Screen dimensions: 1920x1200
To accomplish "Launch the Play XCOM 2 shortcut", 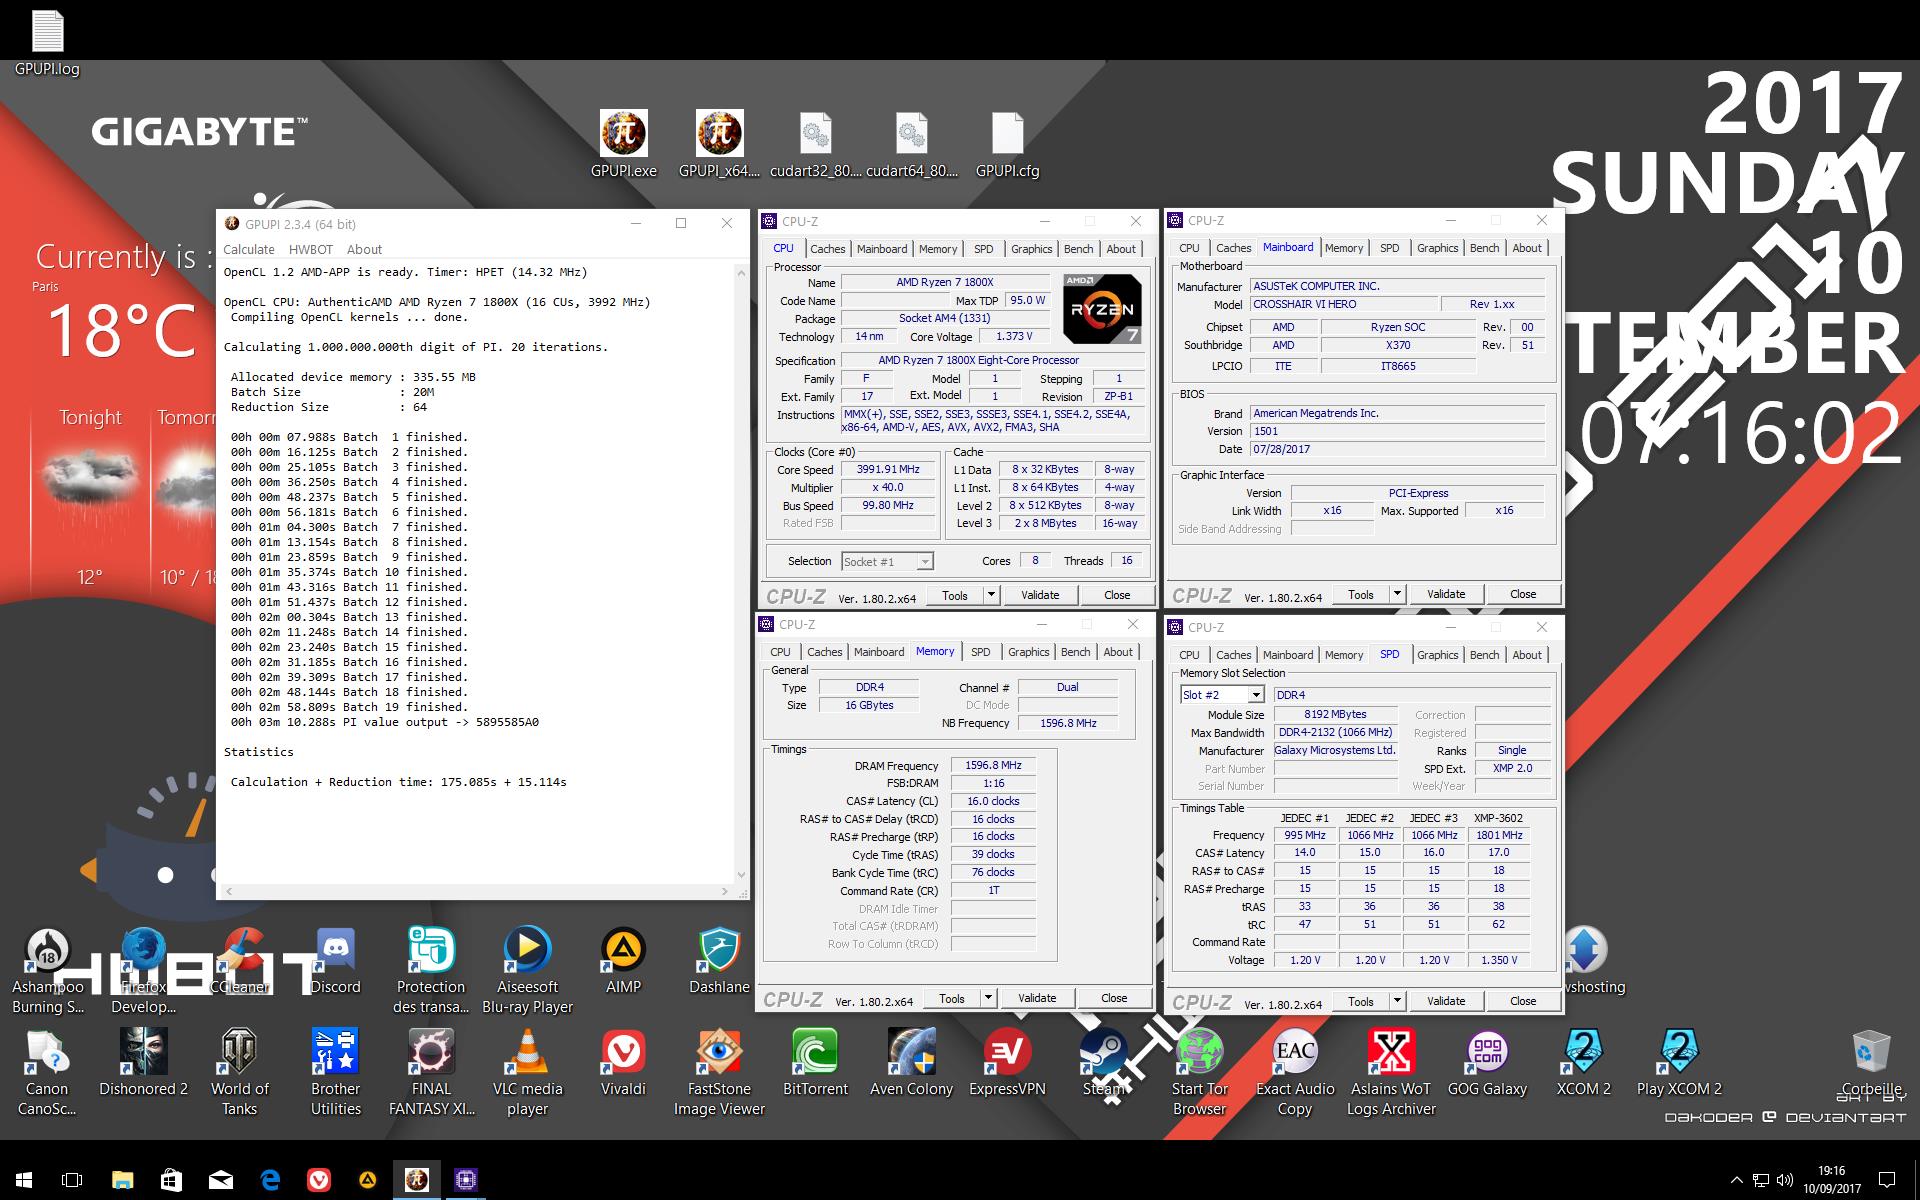I will (x=1679, y=1062).
